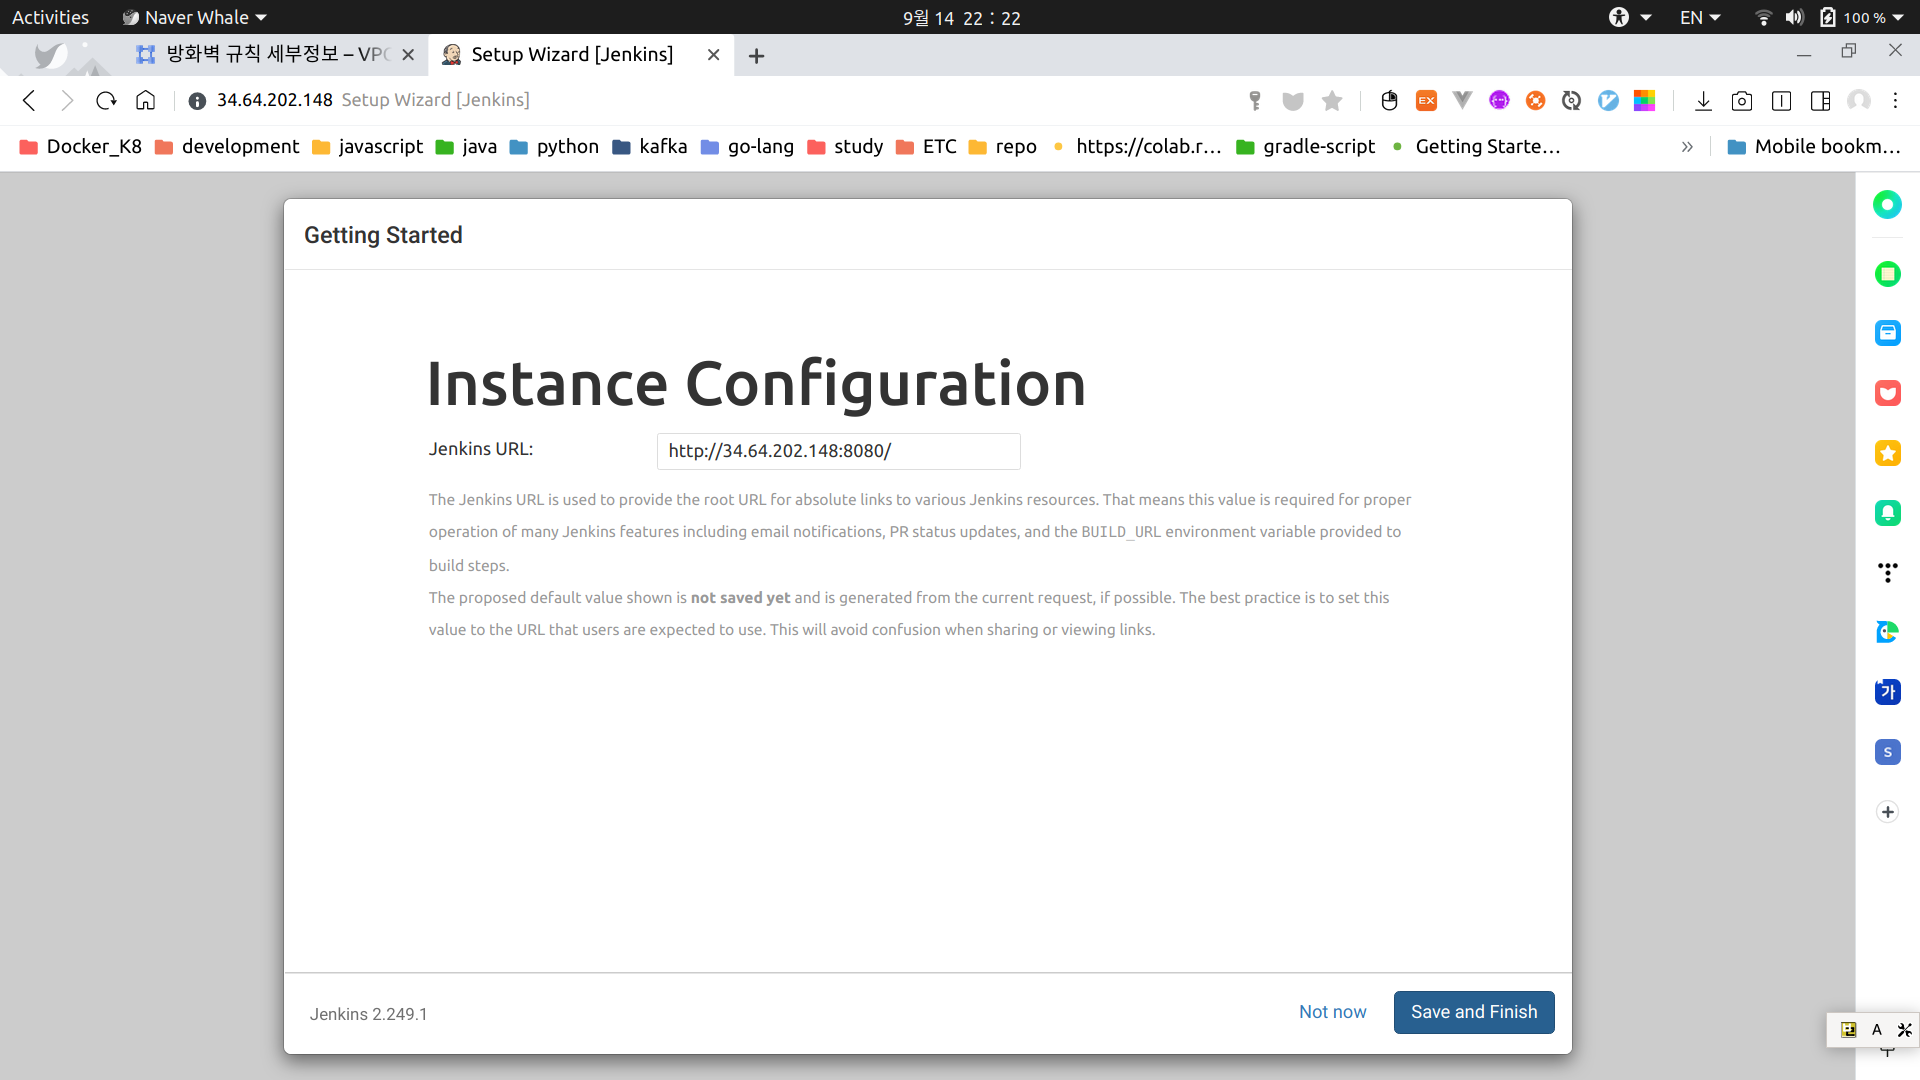The image size is (1920, 1080).
Task: Open the downloads icon in toolbar
Action: pos(1703,100)
